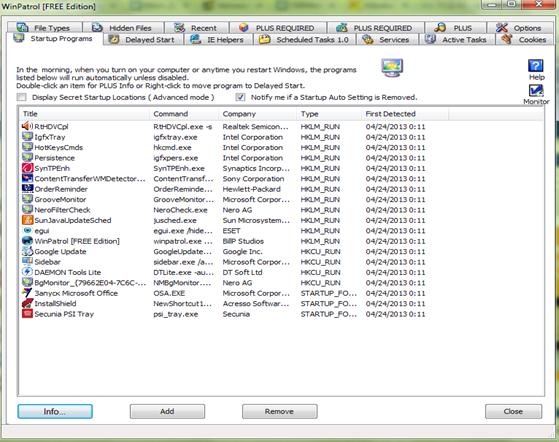Viewport: 559px width, 442px height.
Task: Select the Google Update icon
Action: (27, 251)
